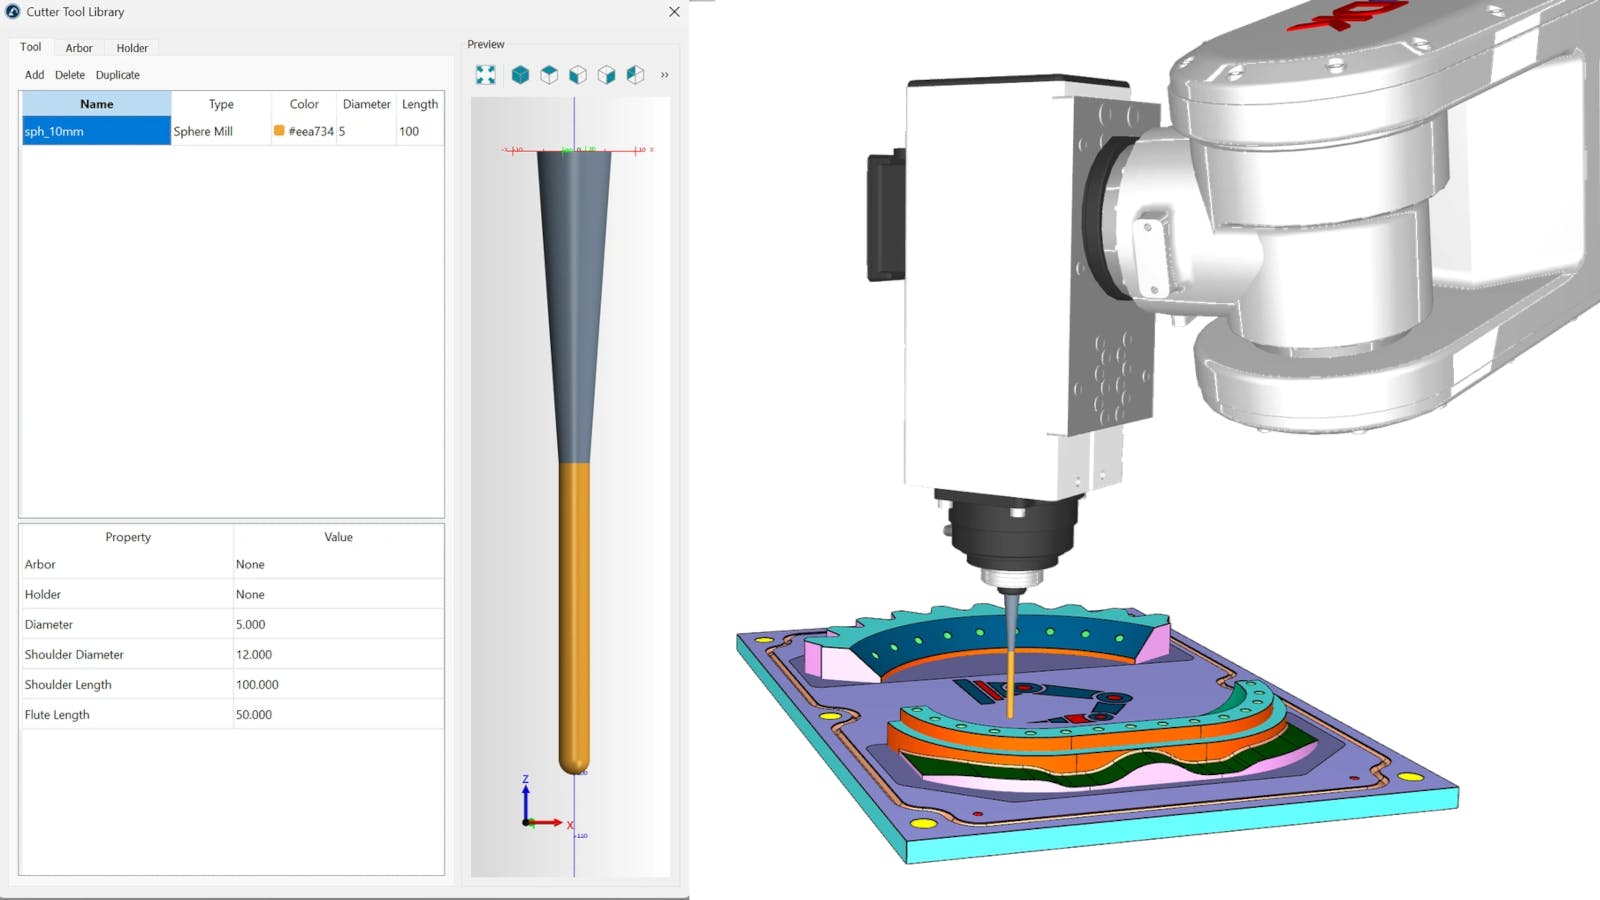Switch to the Holder tab
Image resolution: width=1600 pixels, height=900 pixels.
[x=132, y=48]
